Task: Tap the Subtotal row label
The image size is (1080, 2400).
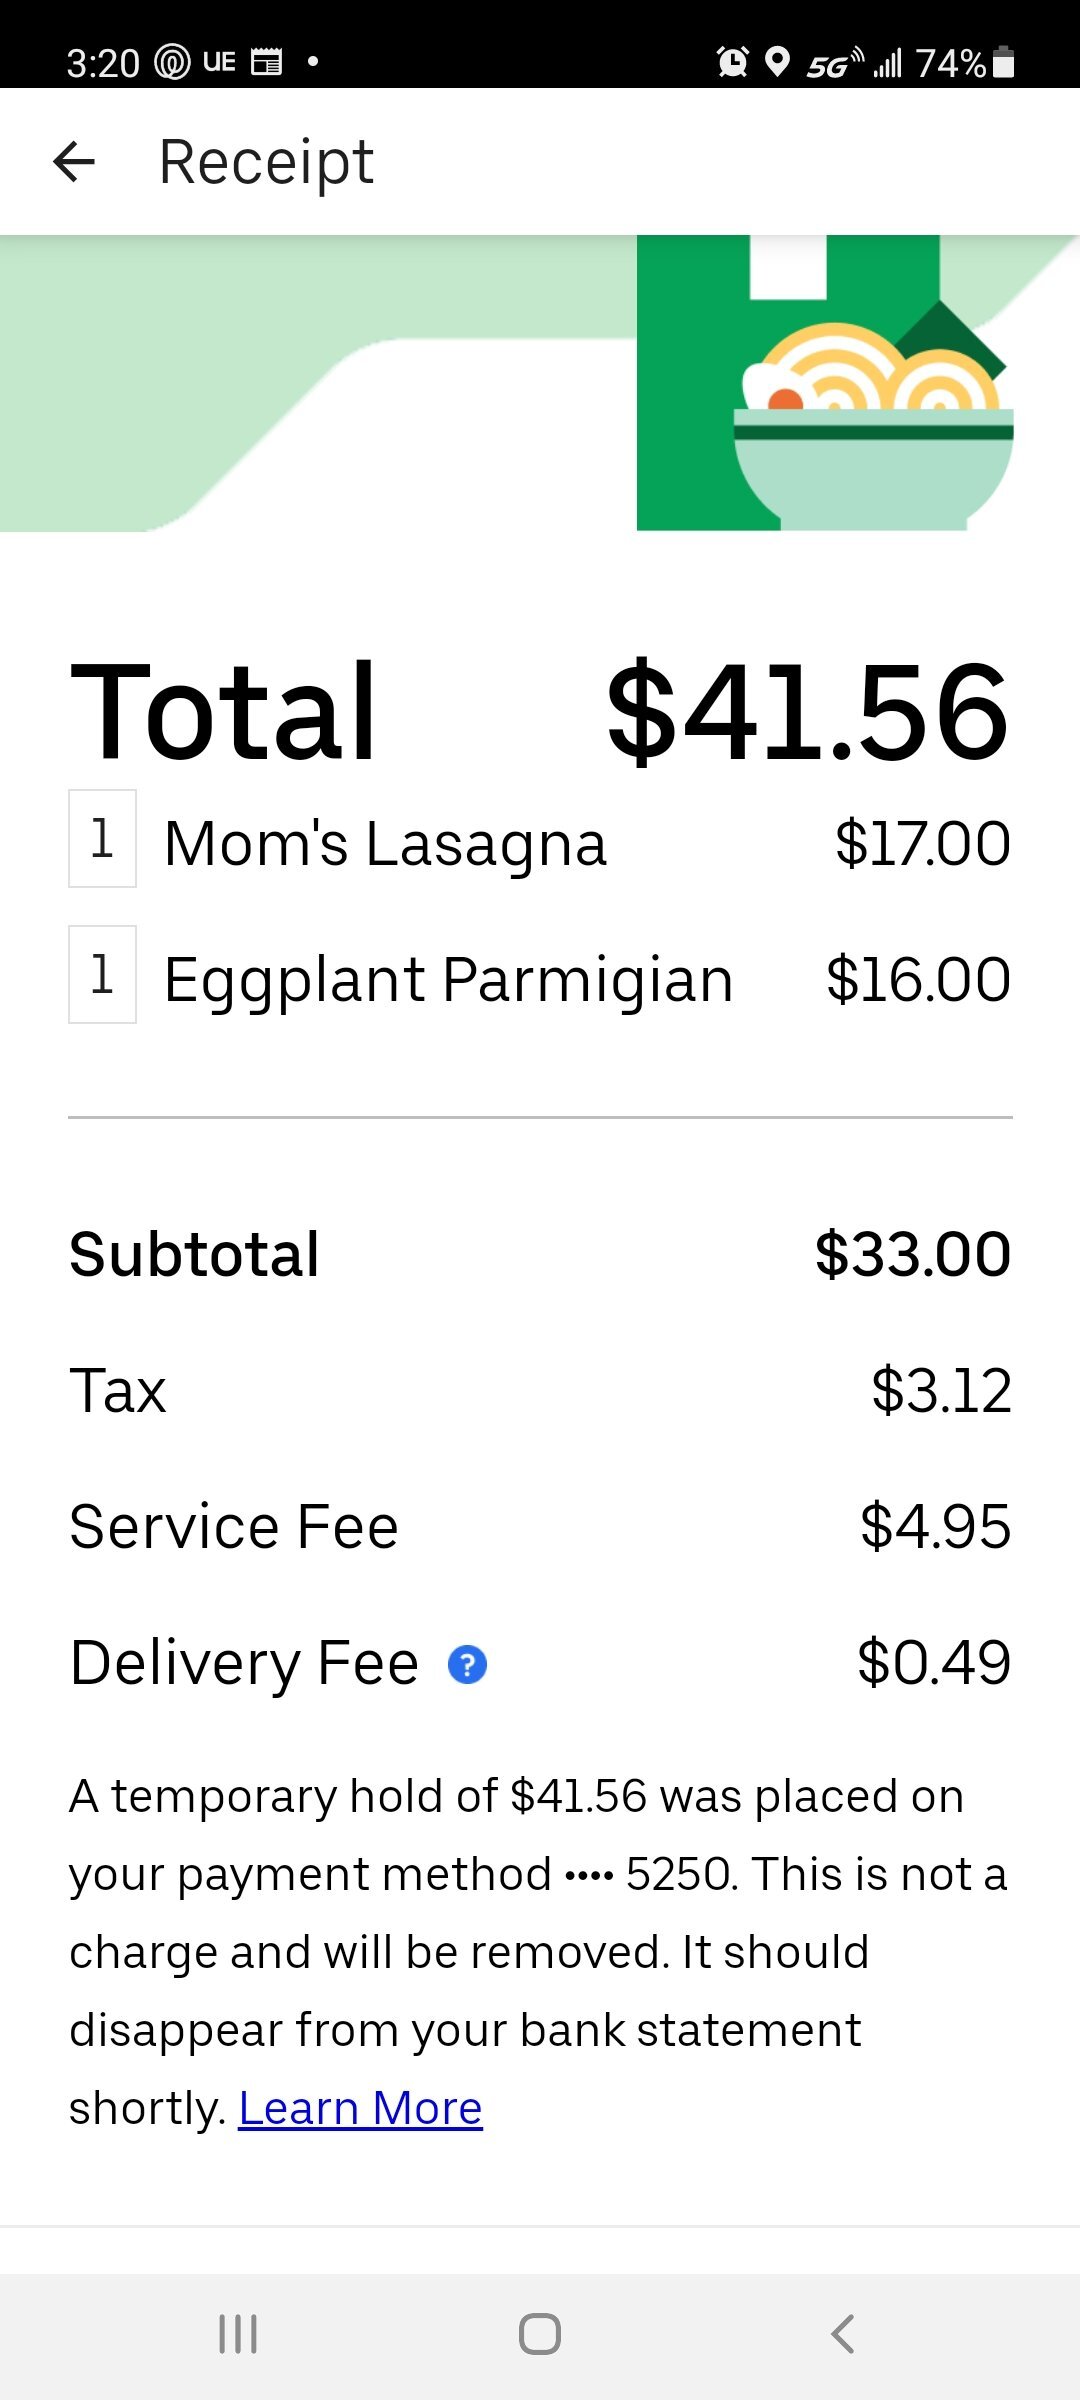Action: pyautogui.click(x=194, y=1254)
